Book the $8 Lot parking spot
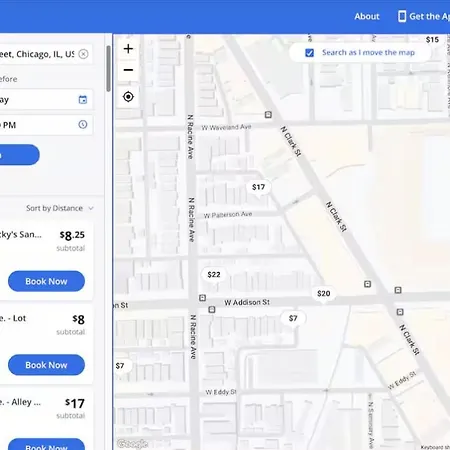 46,365
